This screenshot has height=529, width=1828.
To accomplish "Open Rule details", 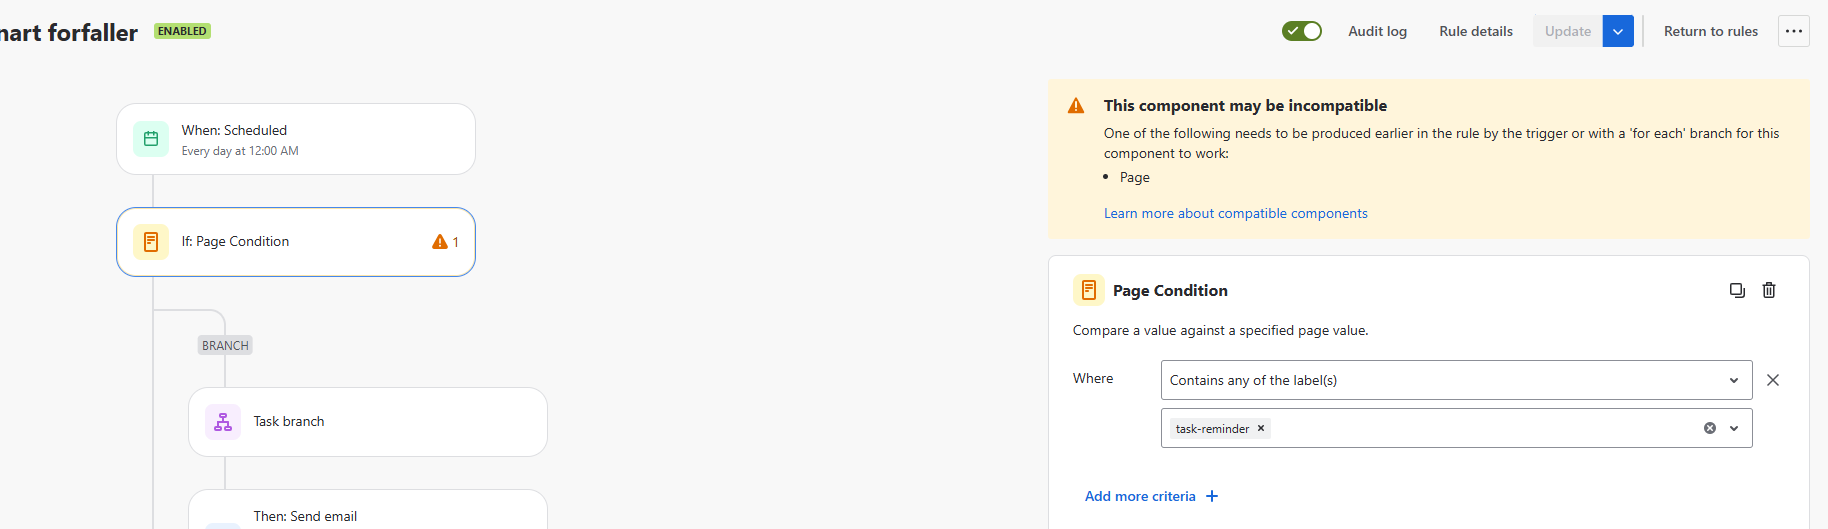I will 1475,31.
